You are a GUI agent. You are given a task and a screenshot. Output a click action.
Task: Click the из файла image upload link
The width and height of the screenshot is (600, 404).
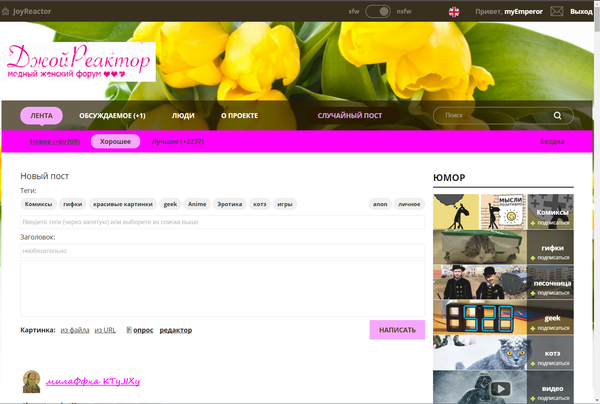click(x=74, y=330)
